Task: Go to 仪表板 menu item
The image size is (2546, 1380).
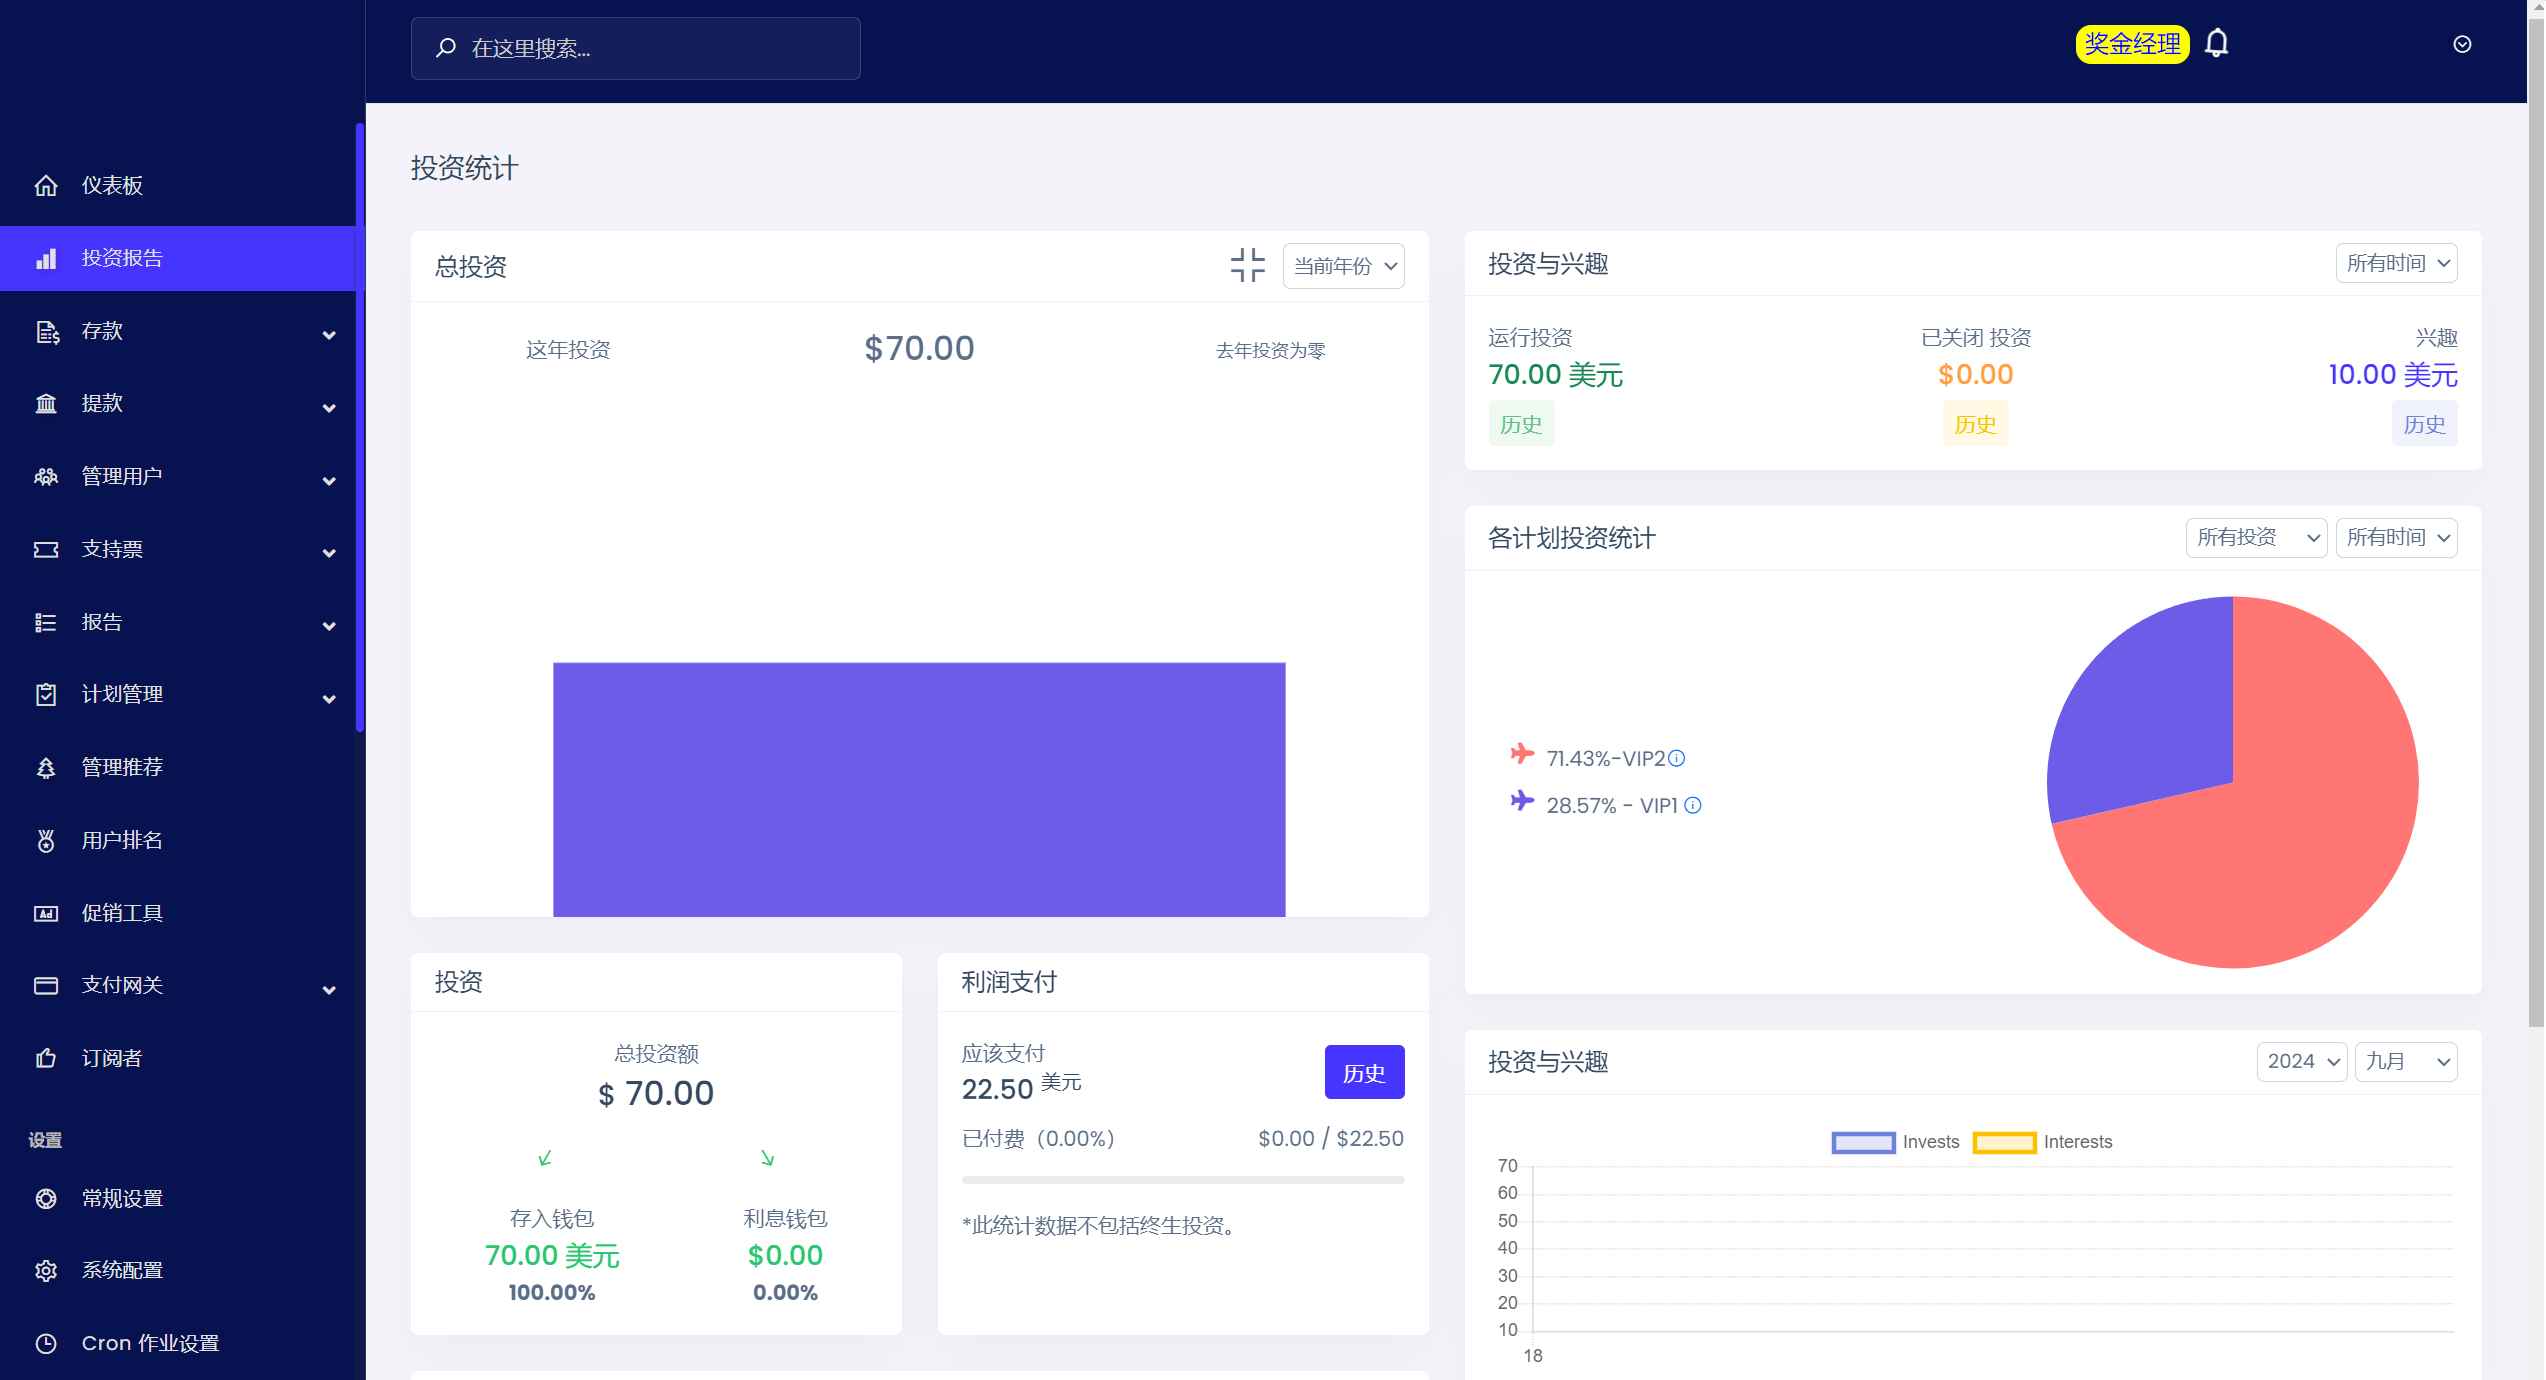Action: tap(178, 185)
